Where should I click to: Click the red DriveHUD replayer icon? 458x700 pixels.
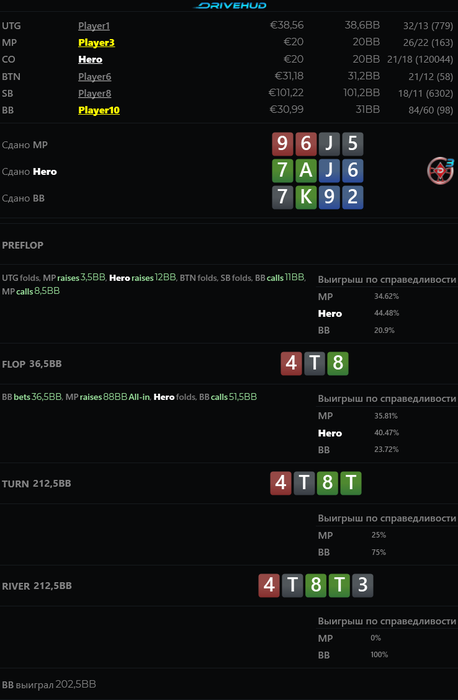click(x=440, y=170)
